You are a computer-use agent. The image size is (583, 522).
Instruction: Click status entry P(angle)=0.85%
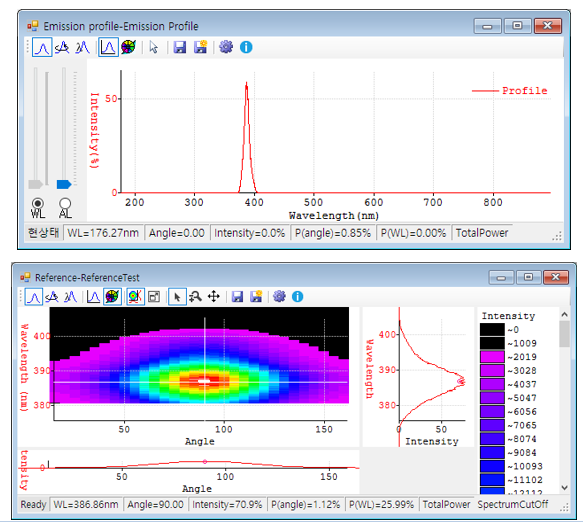(333, 233)
